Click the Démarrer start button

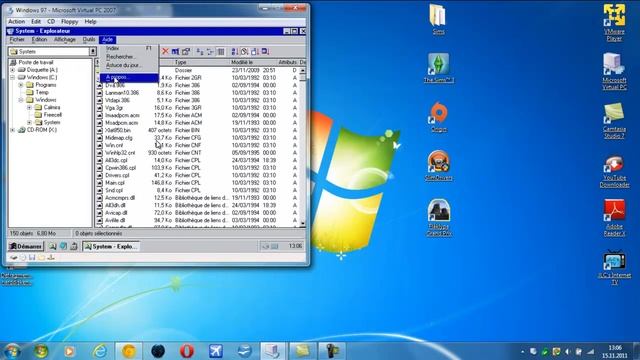click(x=26, y=247)
